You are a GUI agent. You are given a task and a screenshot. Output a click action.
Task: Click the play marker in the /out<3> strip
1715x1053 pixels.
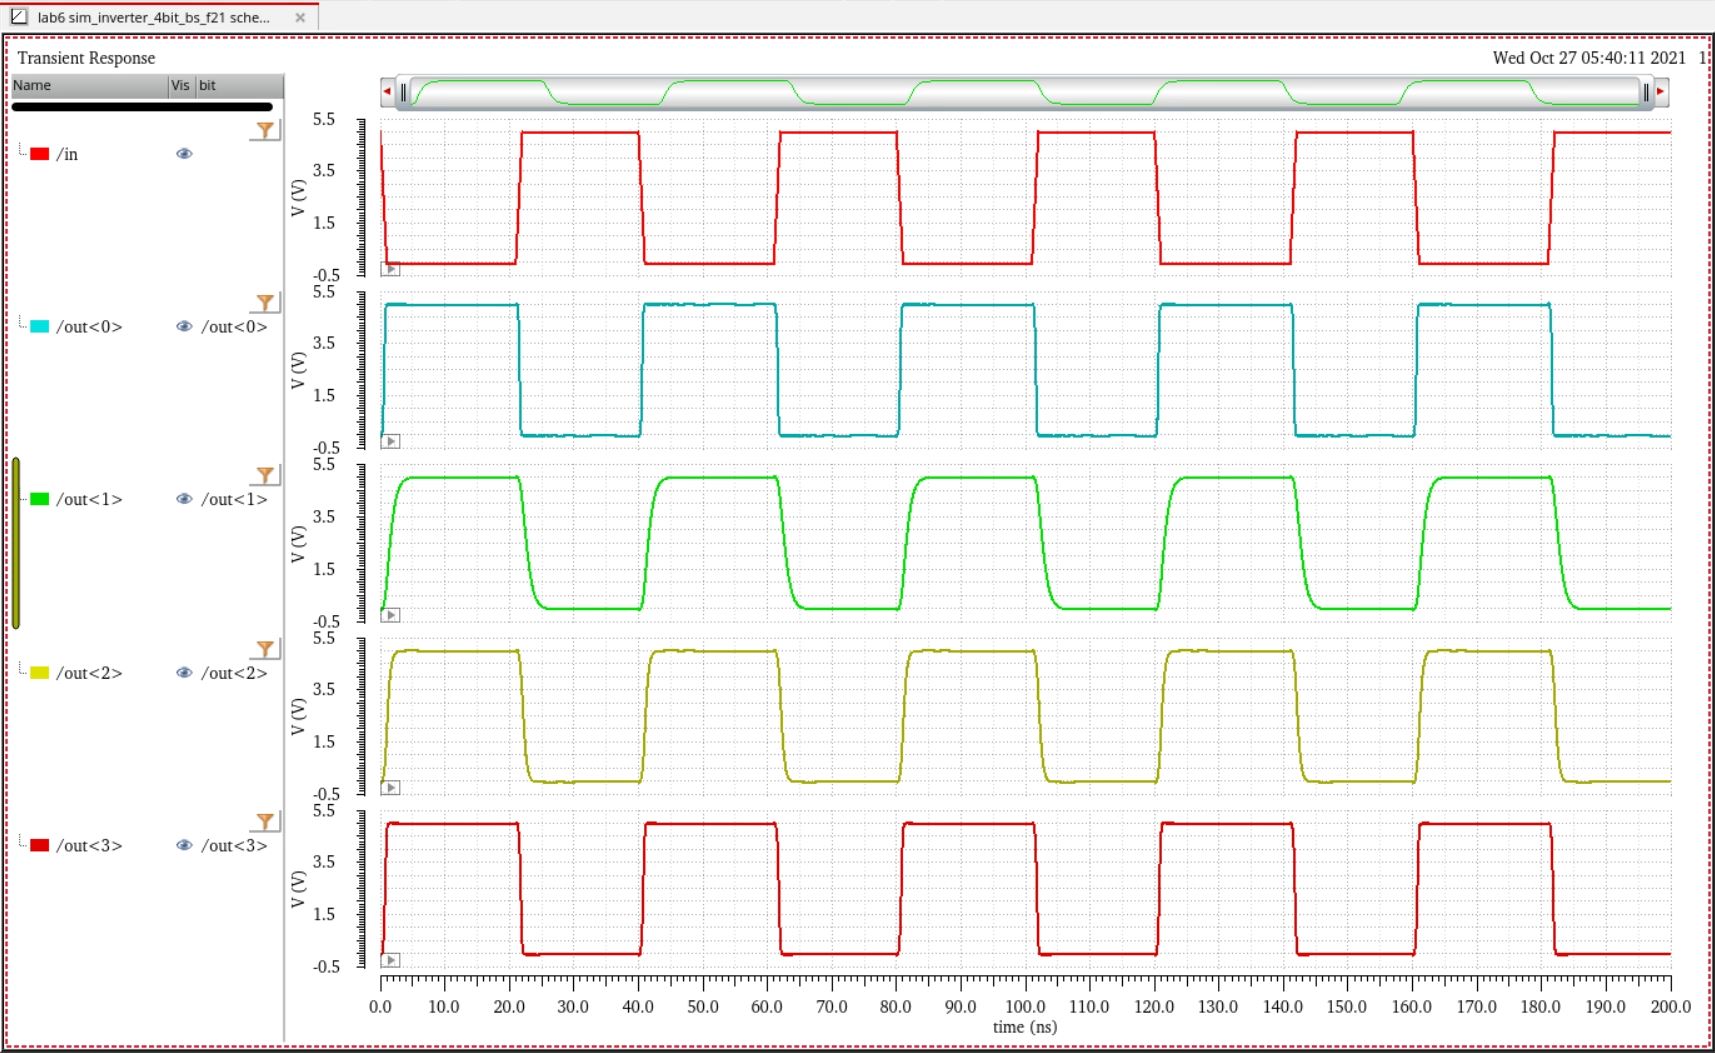[x=391, y=960]
